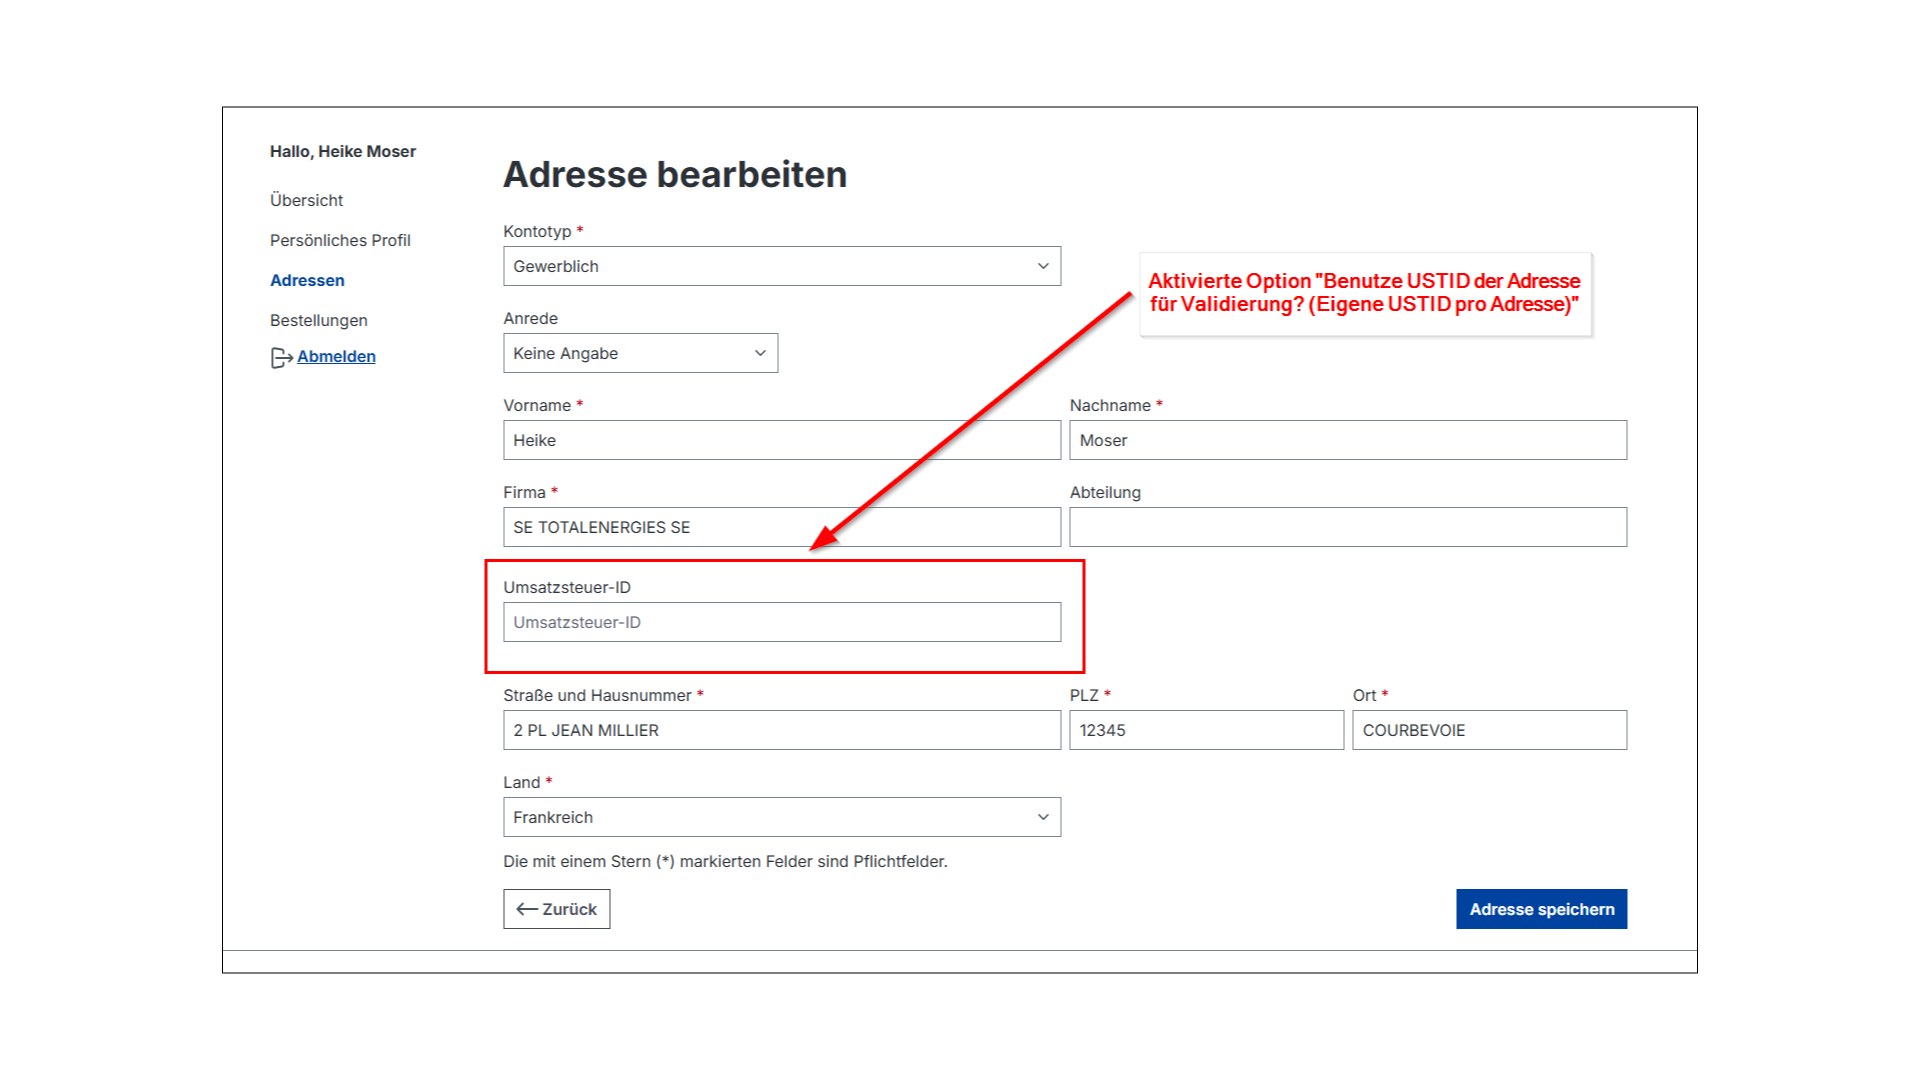The width and height of the screenshot is (1920, 1080).
Task: Open the Anrede dropdown showing Keine Angabe
Action: (640, 353)
